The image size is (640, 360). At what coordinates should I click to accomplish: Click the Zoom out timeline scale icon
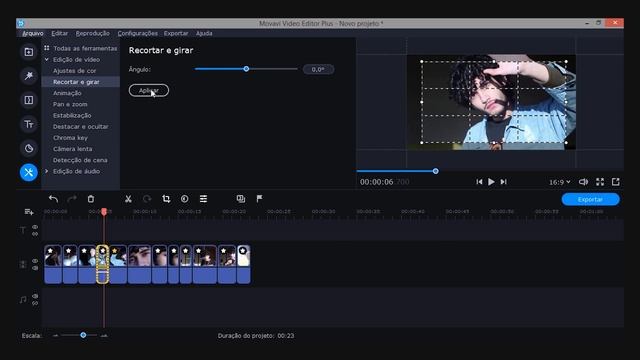56,336
